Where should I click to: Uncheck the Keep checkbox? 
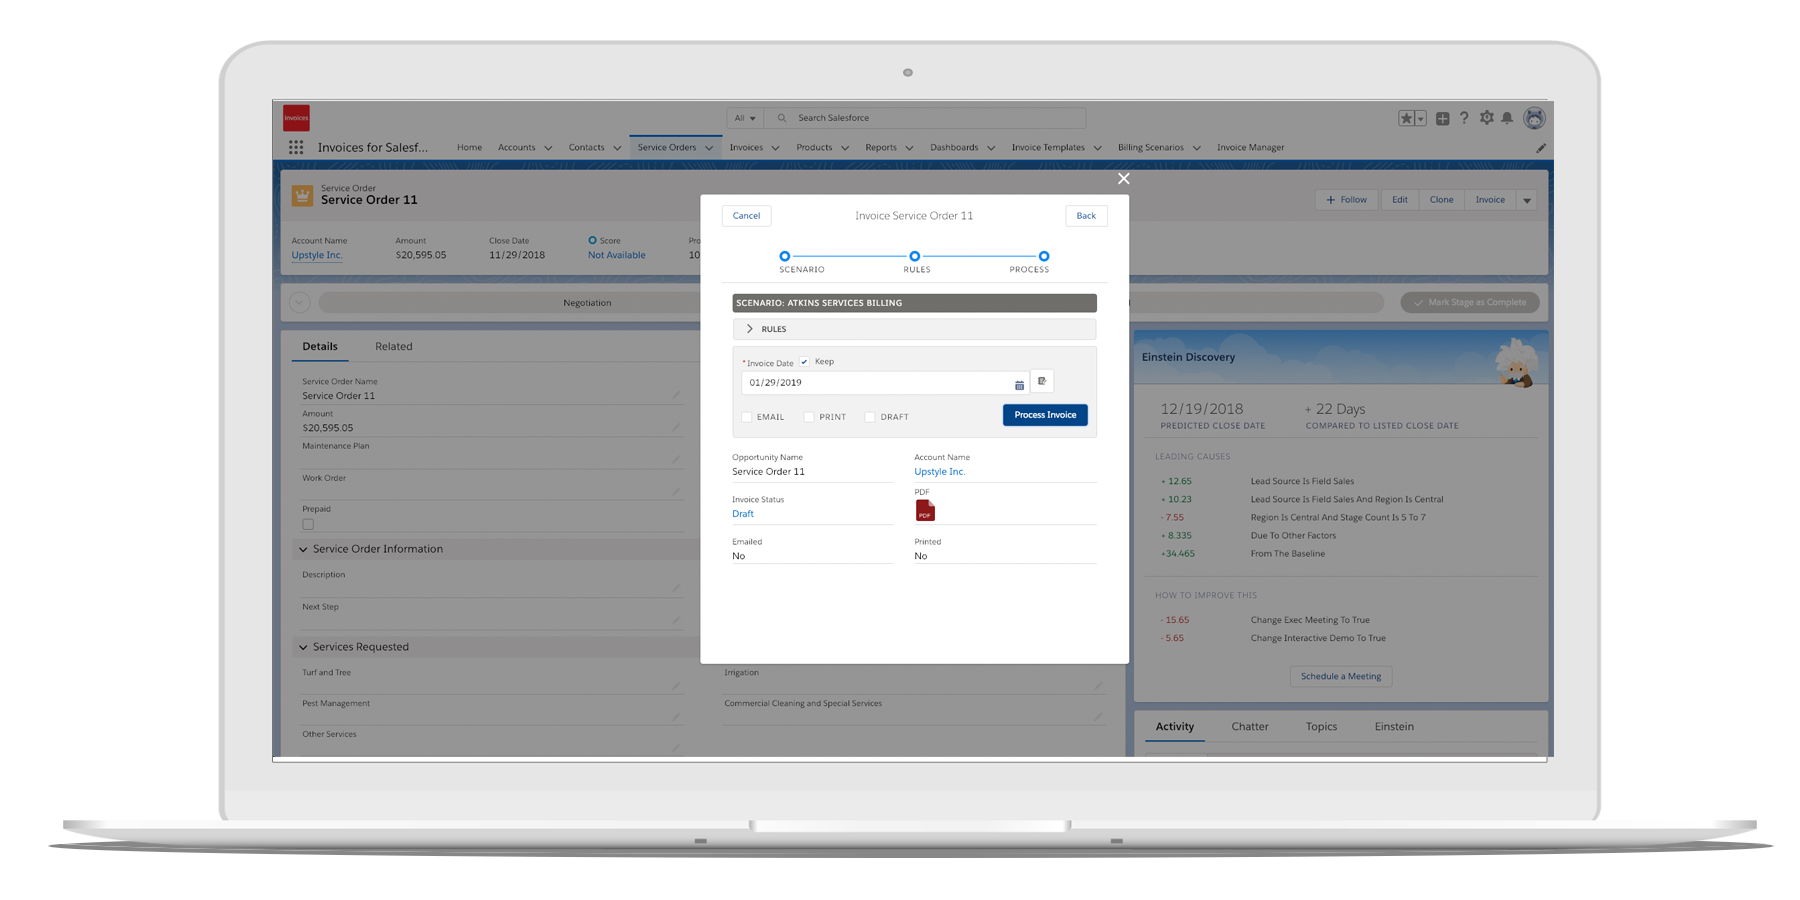tap(804, 362)
